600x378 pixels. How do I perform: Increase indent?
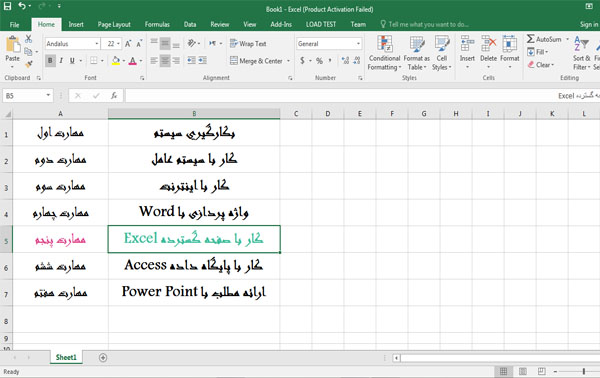coord(202,60)
